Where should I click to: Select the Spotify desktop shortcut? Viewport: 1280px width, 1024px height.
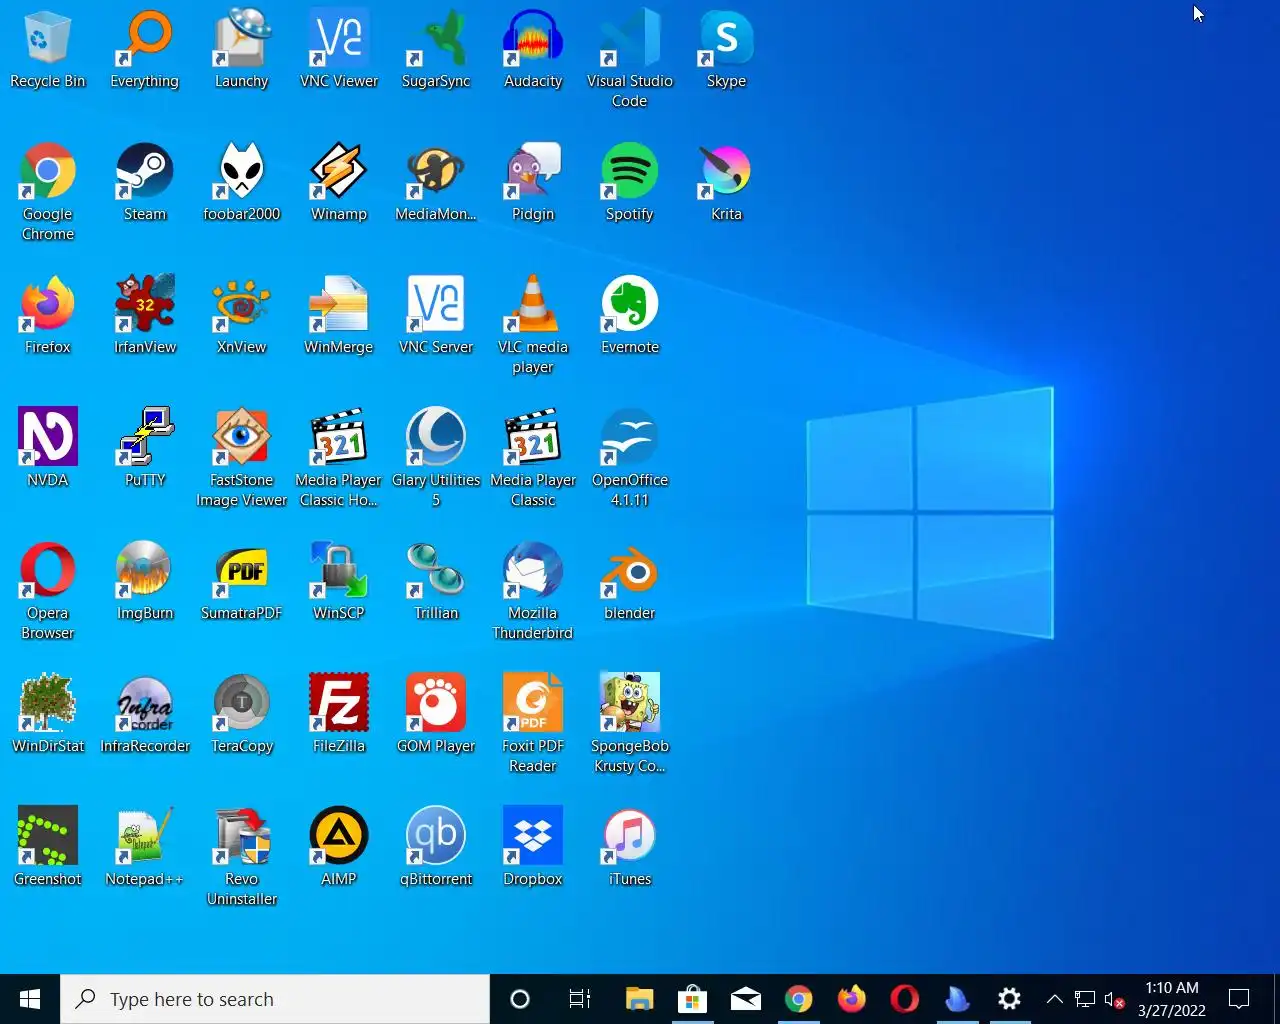pyautogui.click(x=629, y=183)
